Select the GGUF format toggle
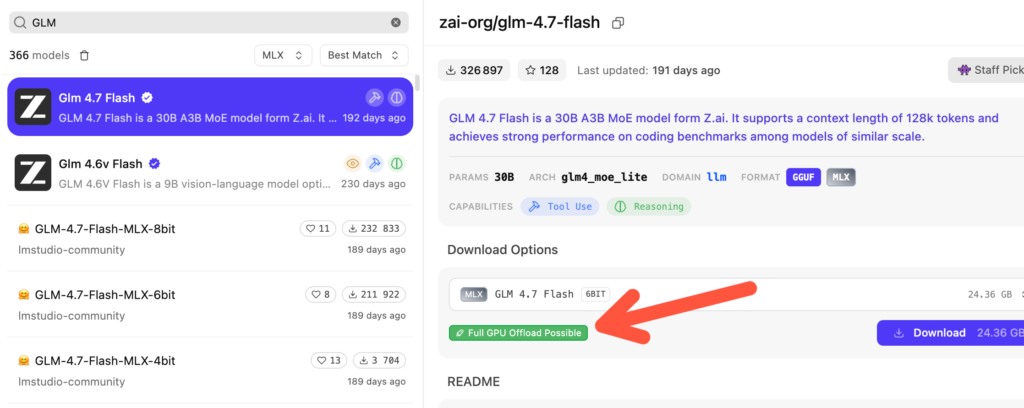The height and width of the screenshot is (408, 1024). [804, 177]
